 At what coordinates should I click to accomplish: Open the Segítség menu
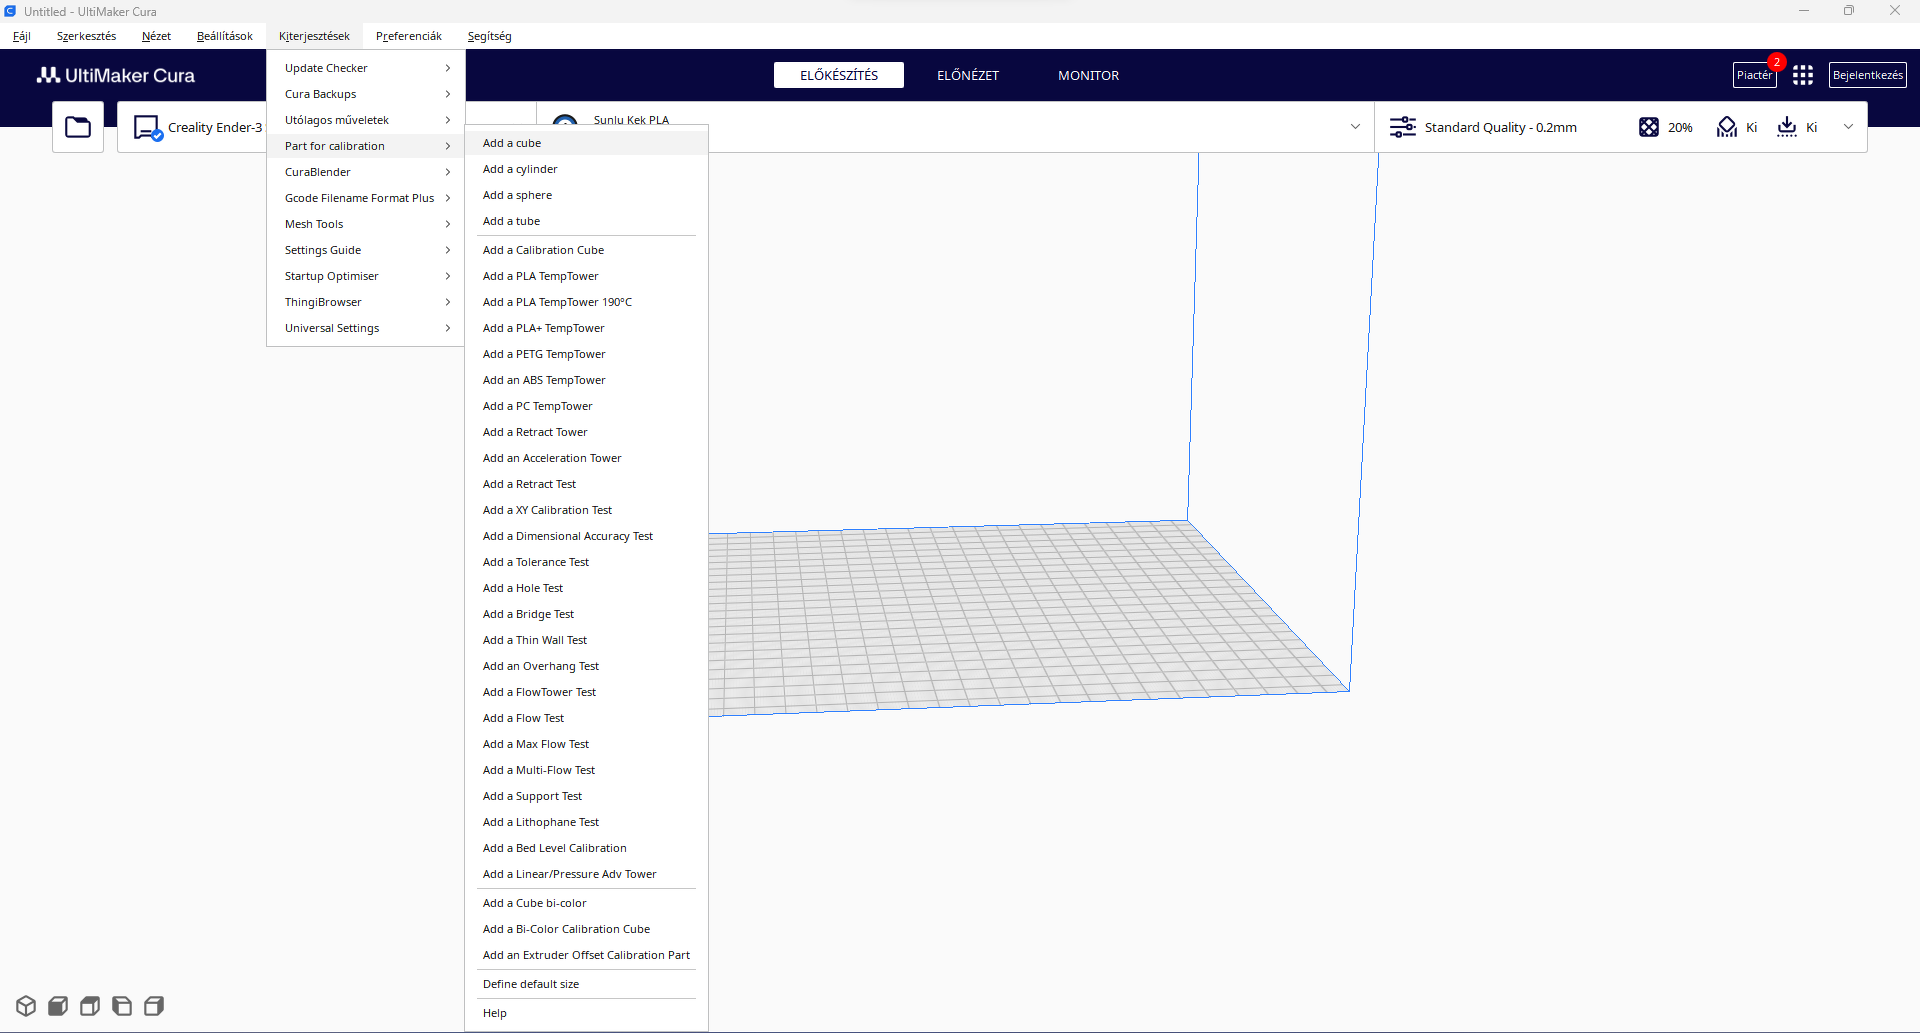(490, 36)
